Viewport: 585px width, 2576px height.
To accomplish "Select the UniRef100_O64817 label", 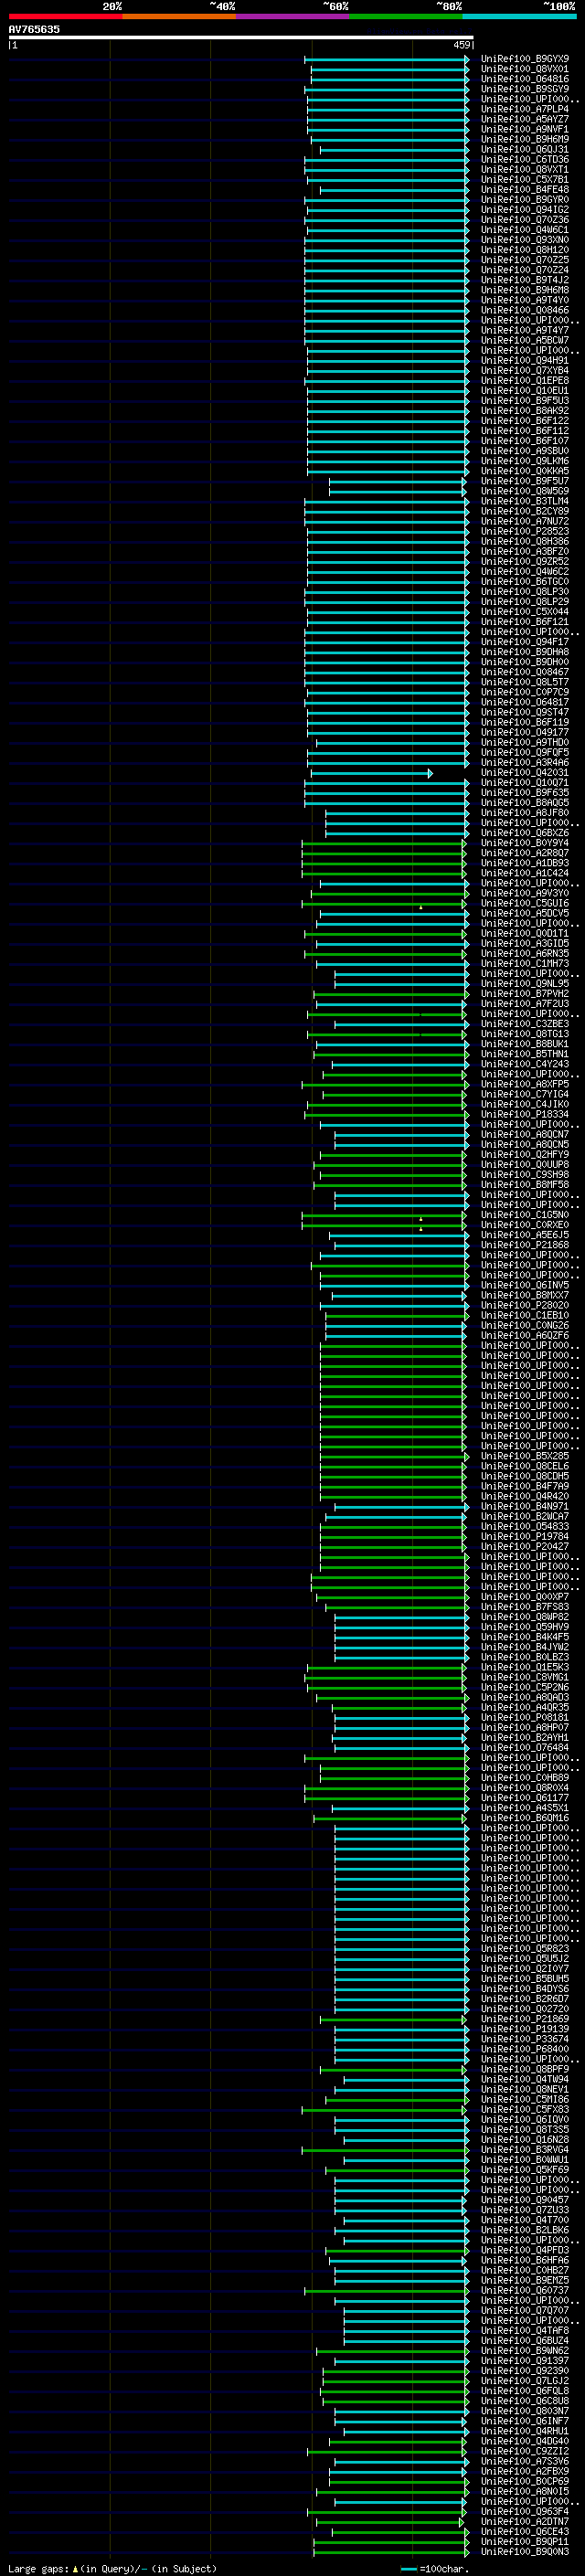I will pos(524,702).
